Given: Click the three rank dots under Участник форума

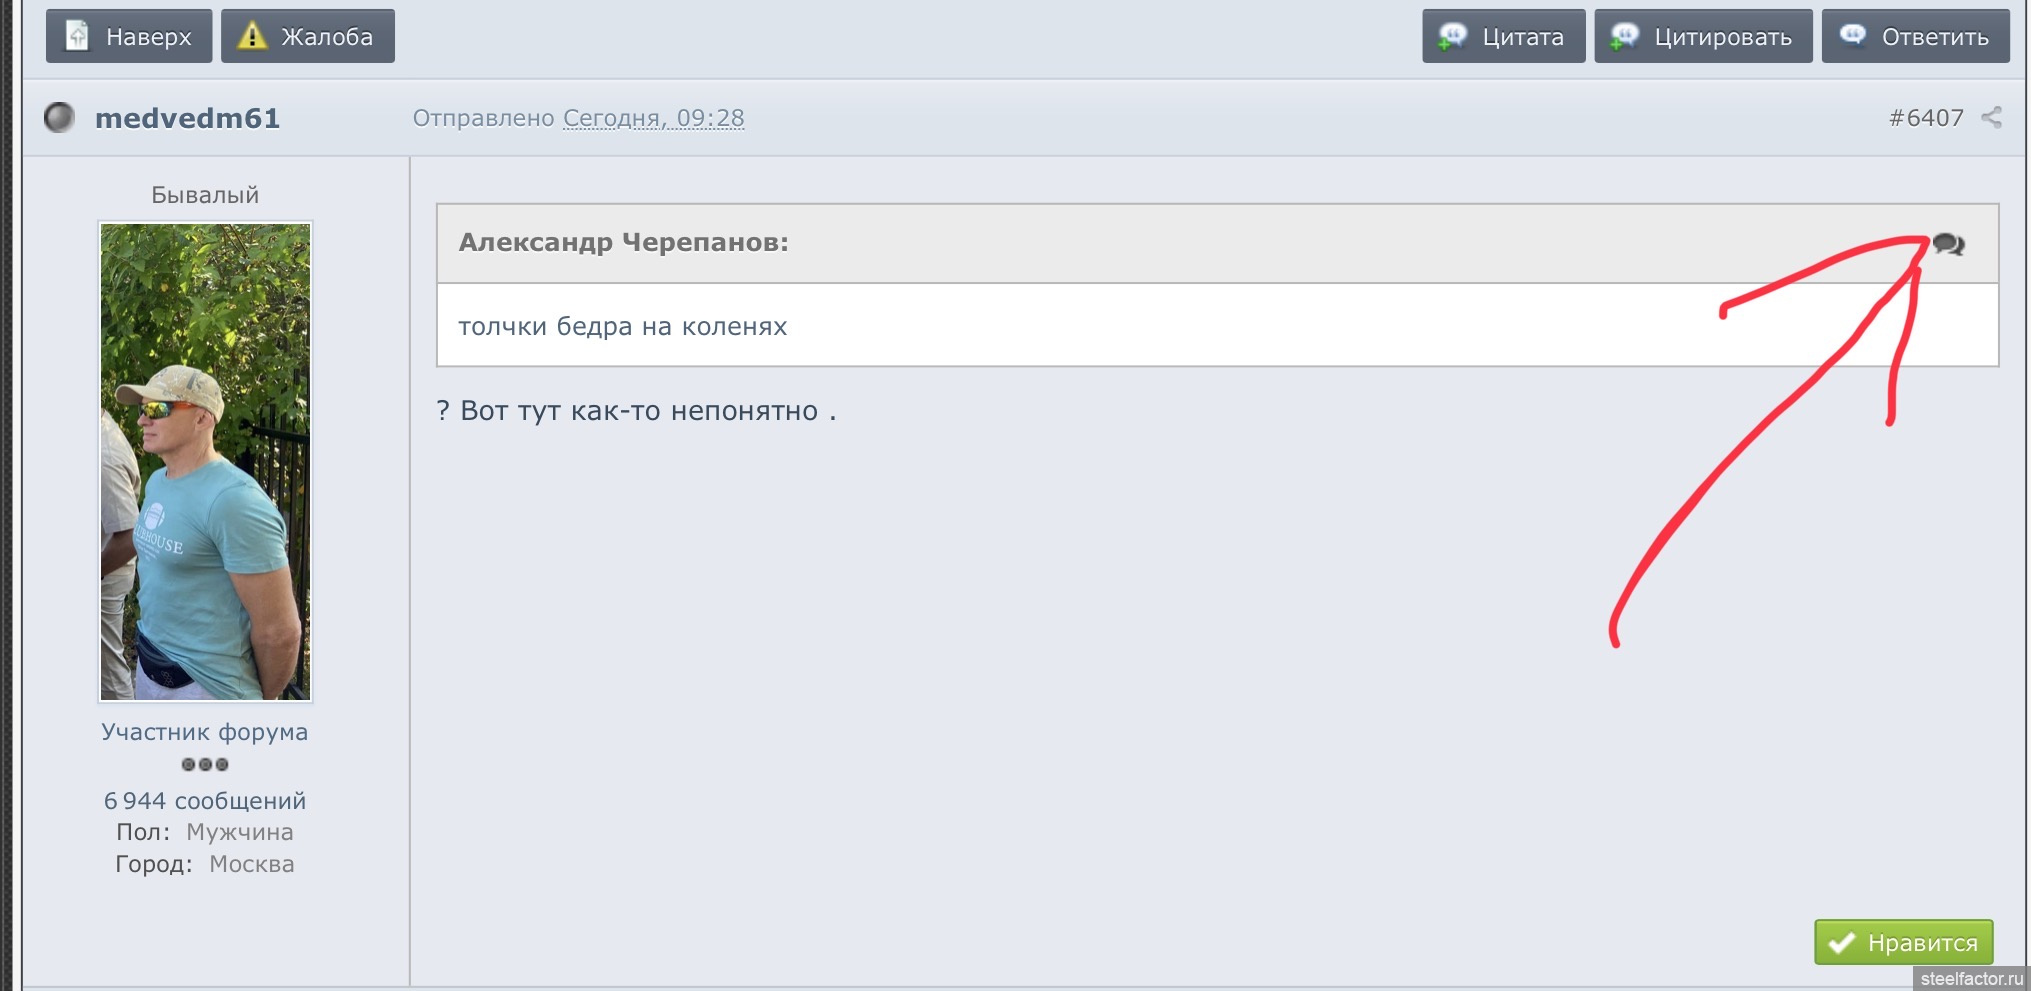Looking at the screenshot, I should 205,765.
